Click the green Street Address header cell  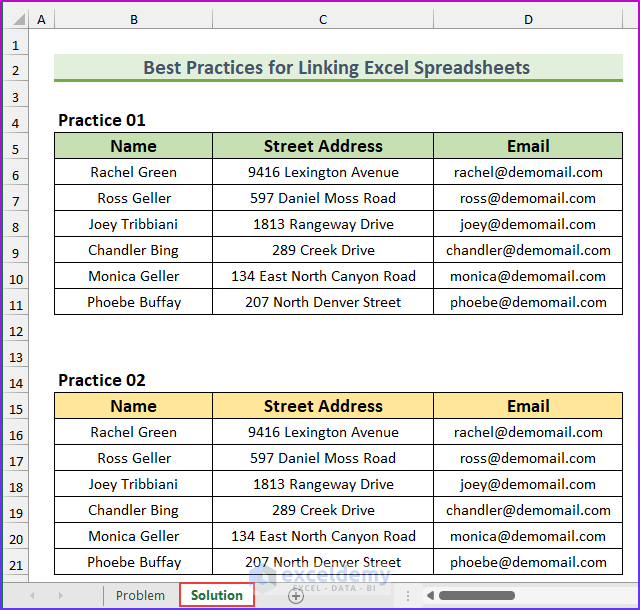pos(323,146)
